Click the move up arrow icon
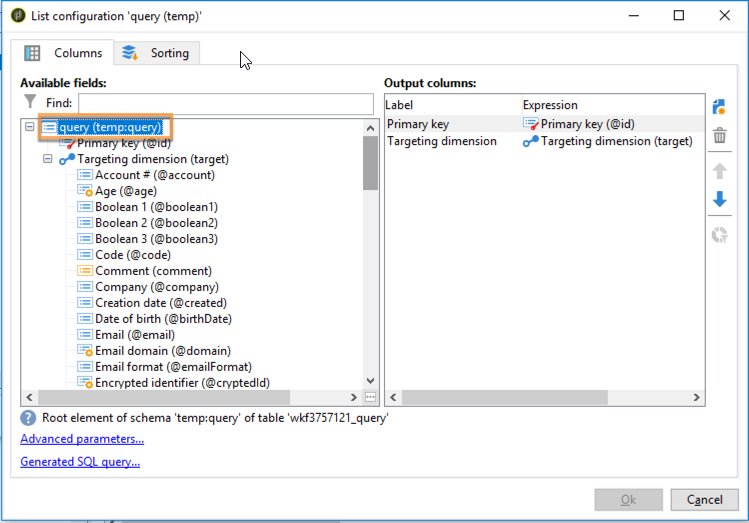This screenshot has width=749, height=523. (720, 171)
